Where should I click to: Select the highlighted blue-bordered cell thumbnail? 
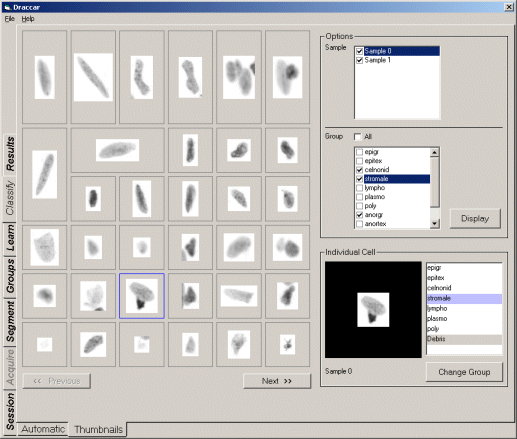pos(142,296)
